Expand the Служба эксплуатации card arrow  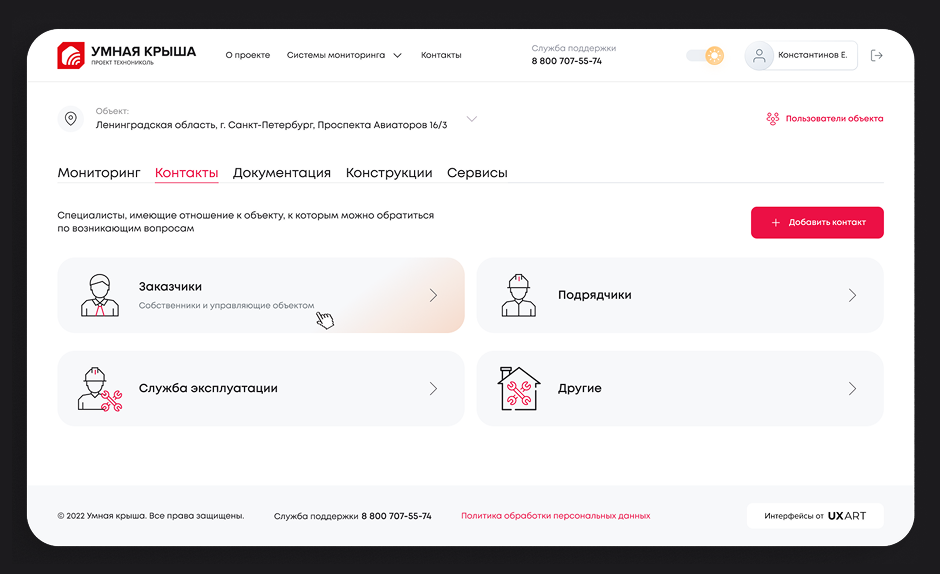(x=433, y=388)
